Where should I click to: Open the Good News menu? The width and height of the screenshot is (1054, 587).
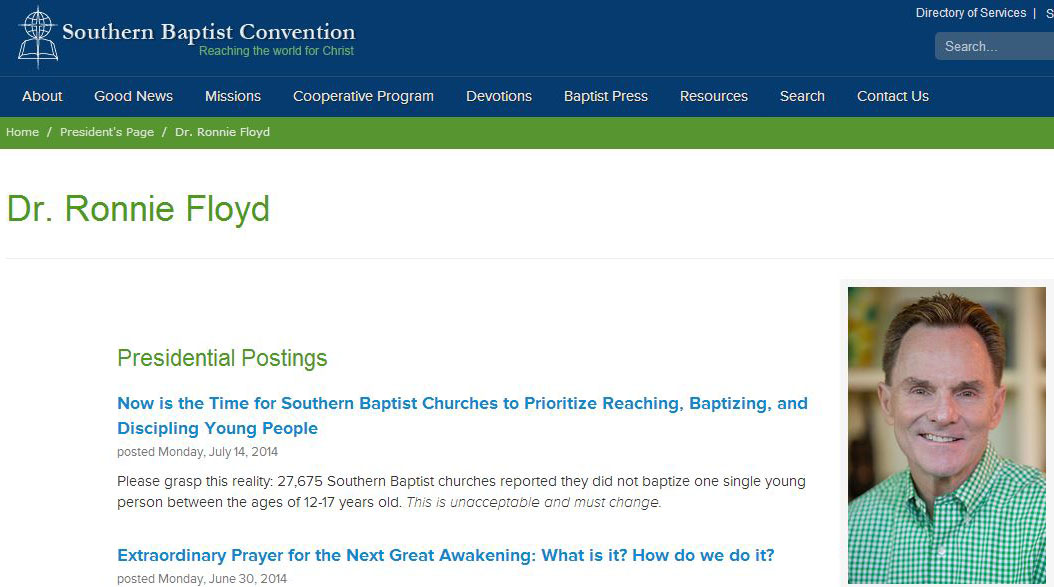[133, 96]
